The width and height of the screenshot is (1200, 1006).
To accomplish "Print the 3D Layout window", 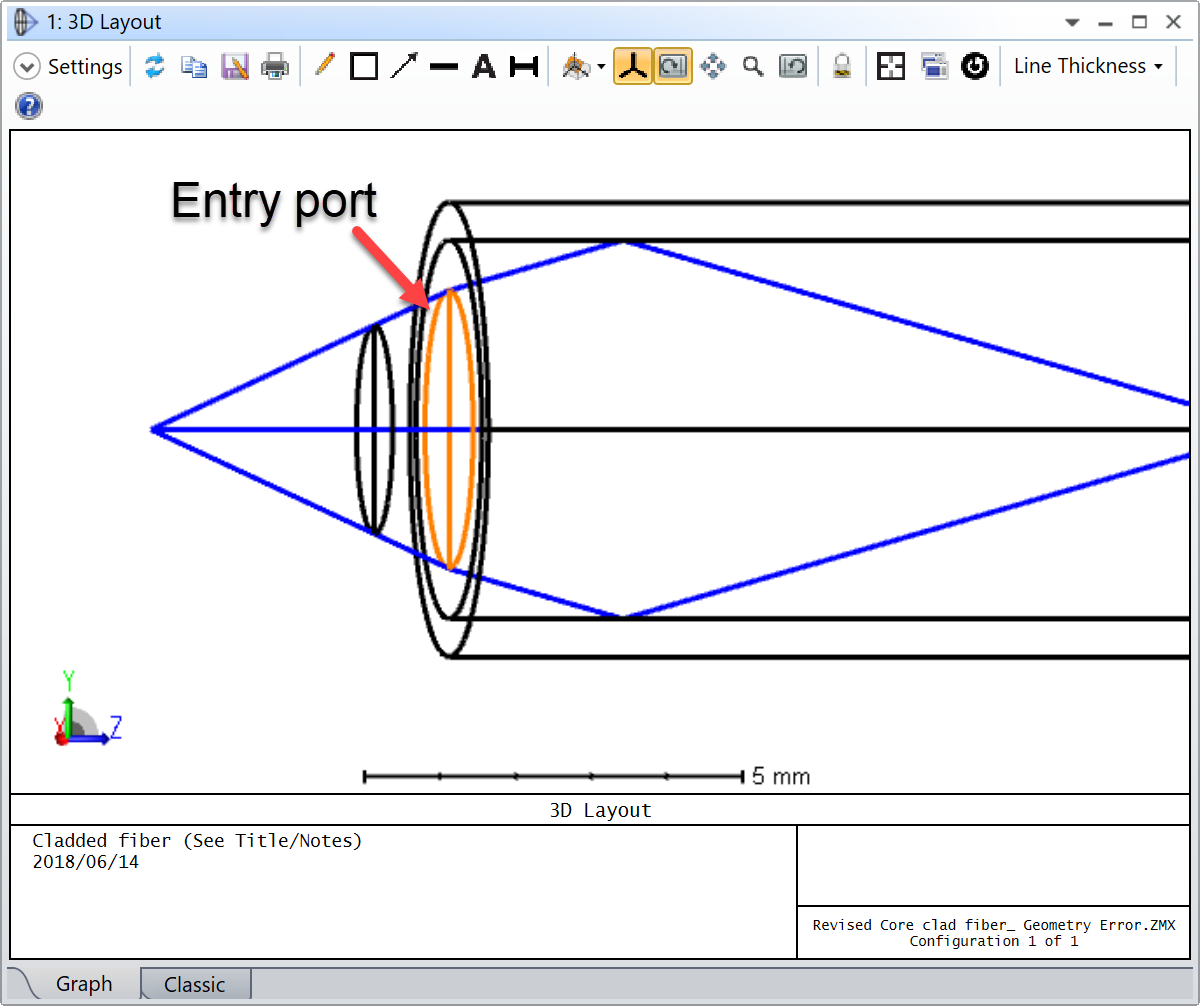I will click(275, 67).
